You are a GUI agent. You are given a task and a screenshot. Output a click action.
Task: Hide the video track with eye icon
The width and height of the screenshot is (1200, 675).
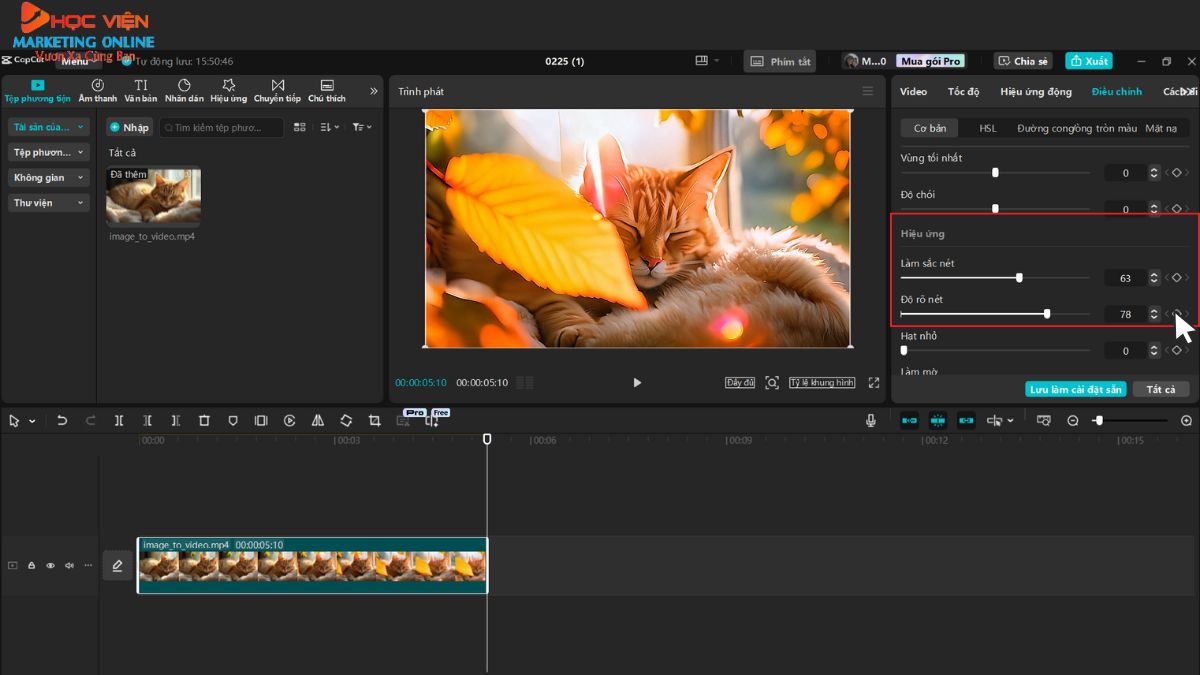[50, 566]
